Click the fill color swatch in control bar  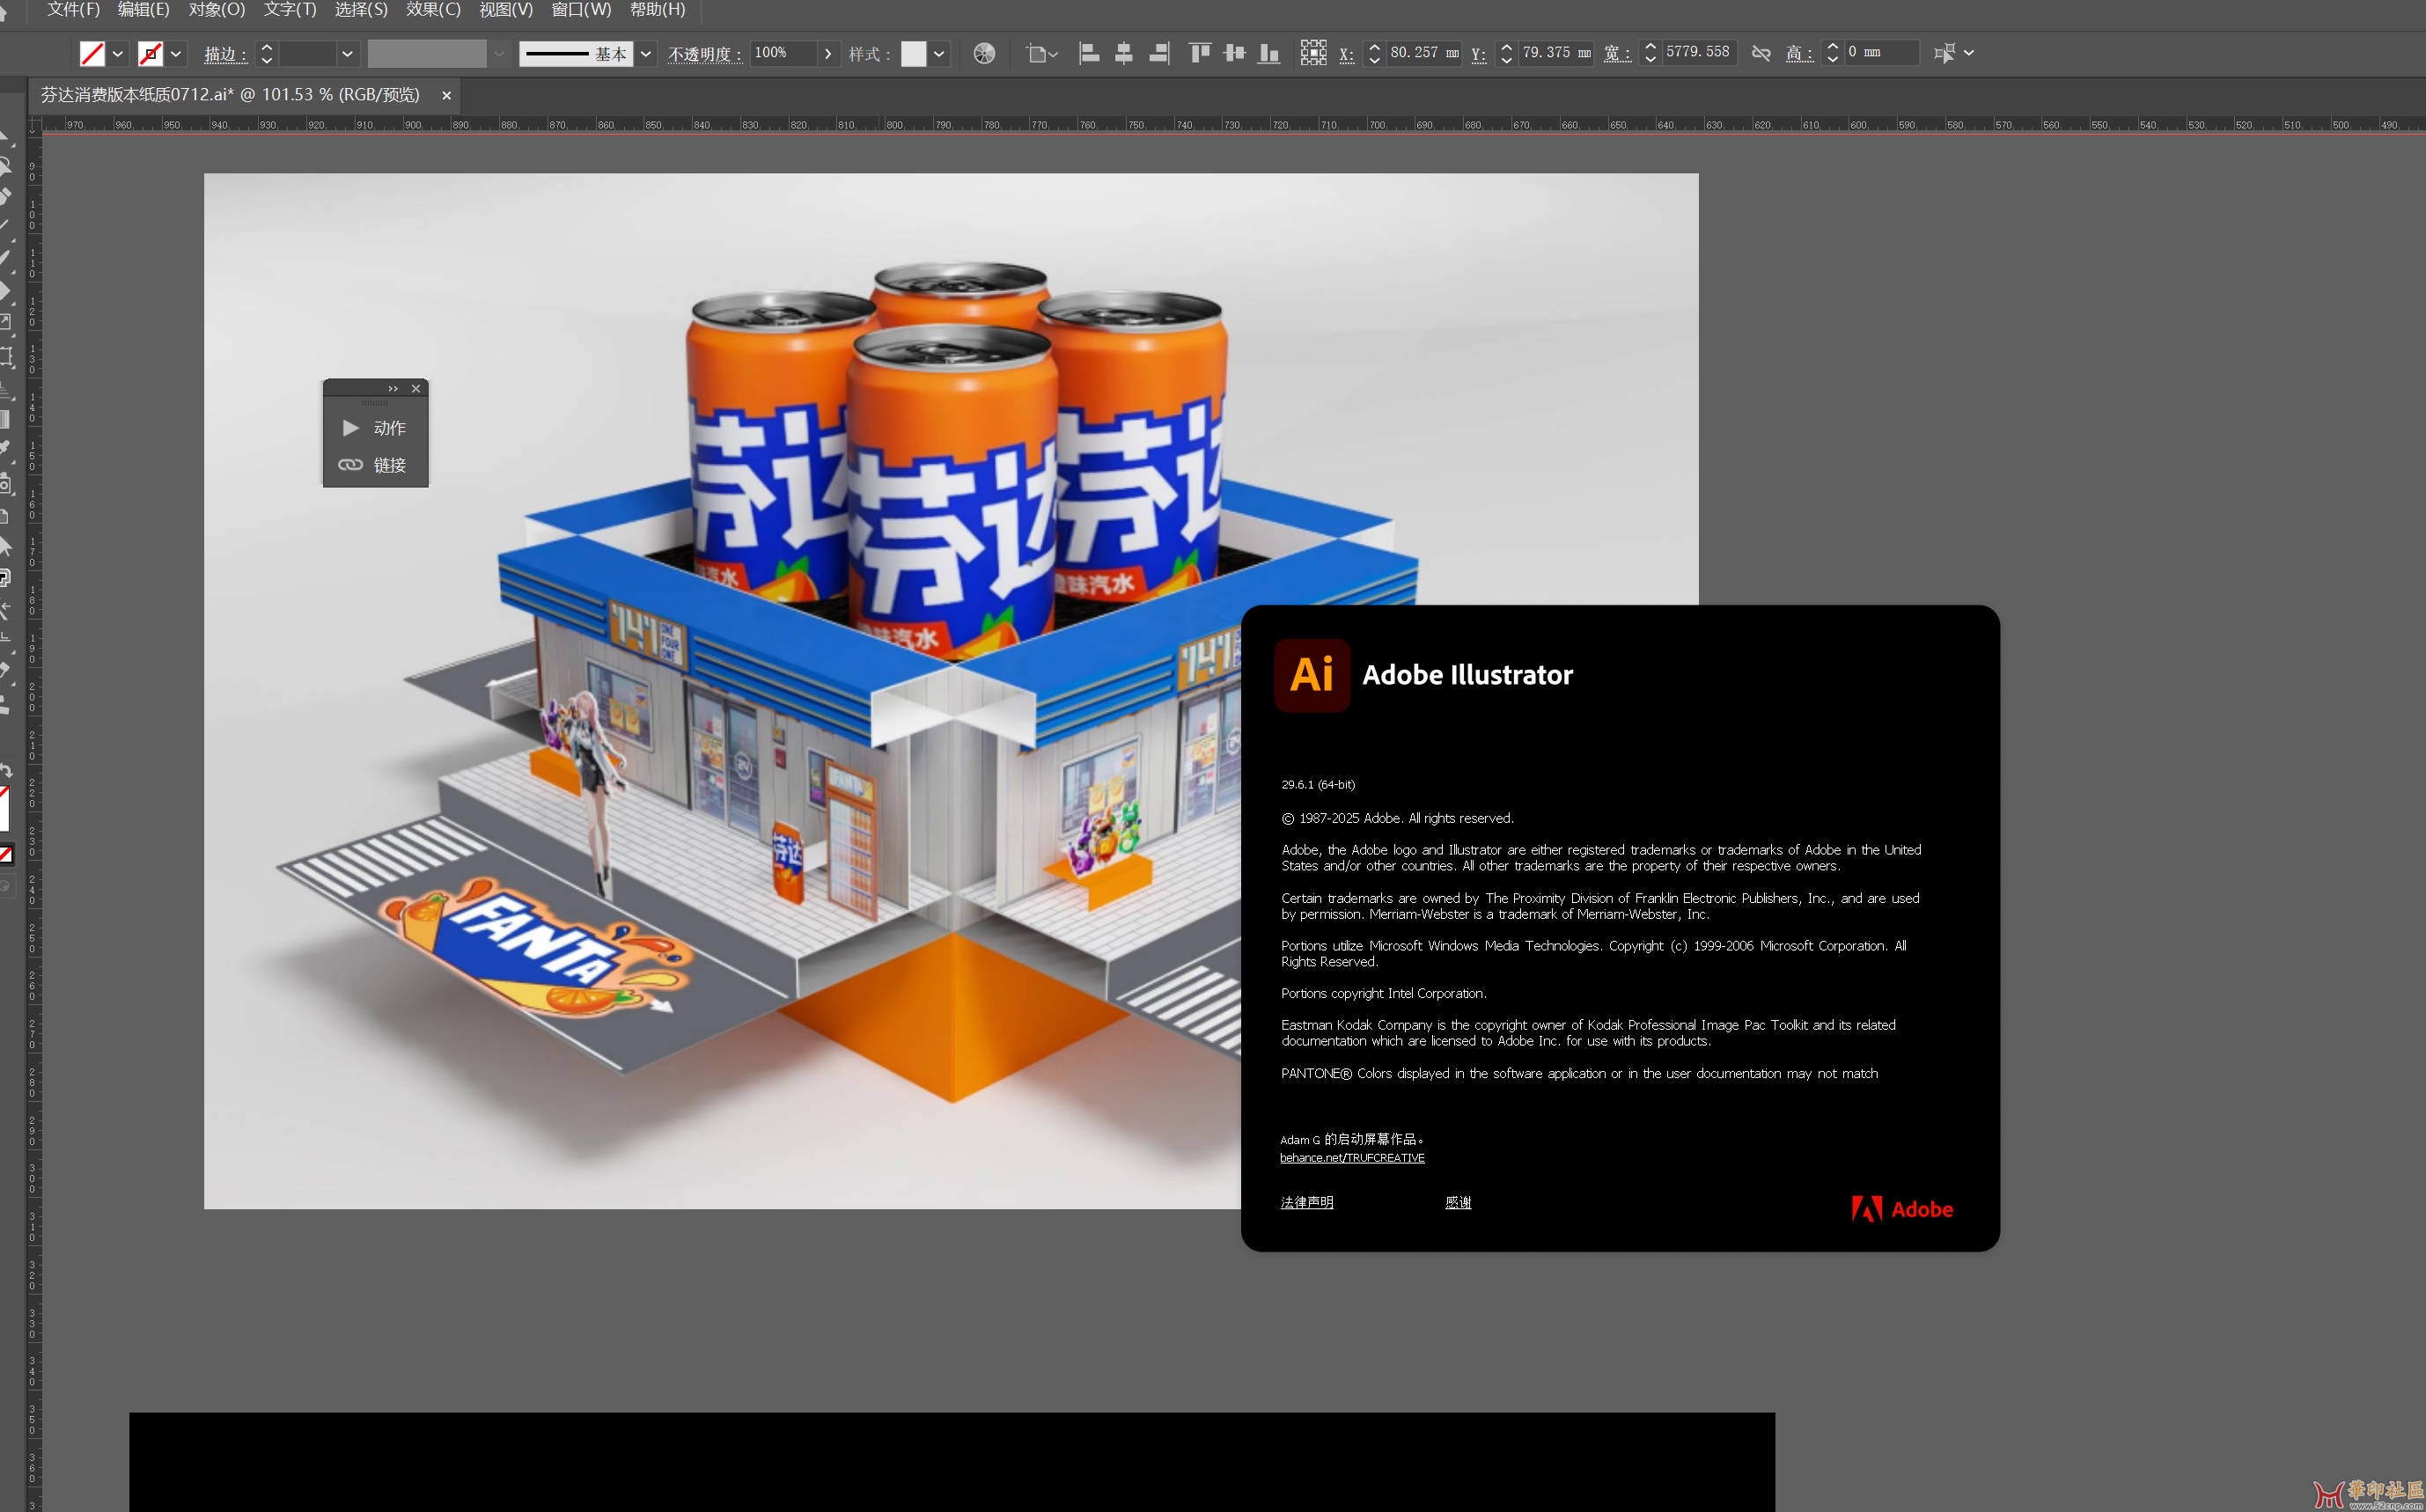(92, 53)
